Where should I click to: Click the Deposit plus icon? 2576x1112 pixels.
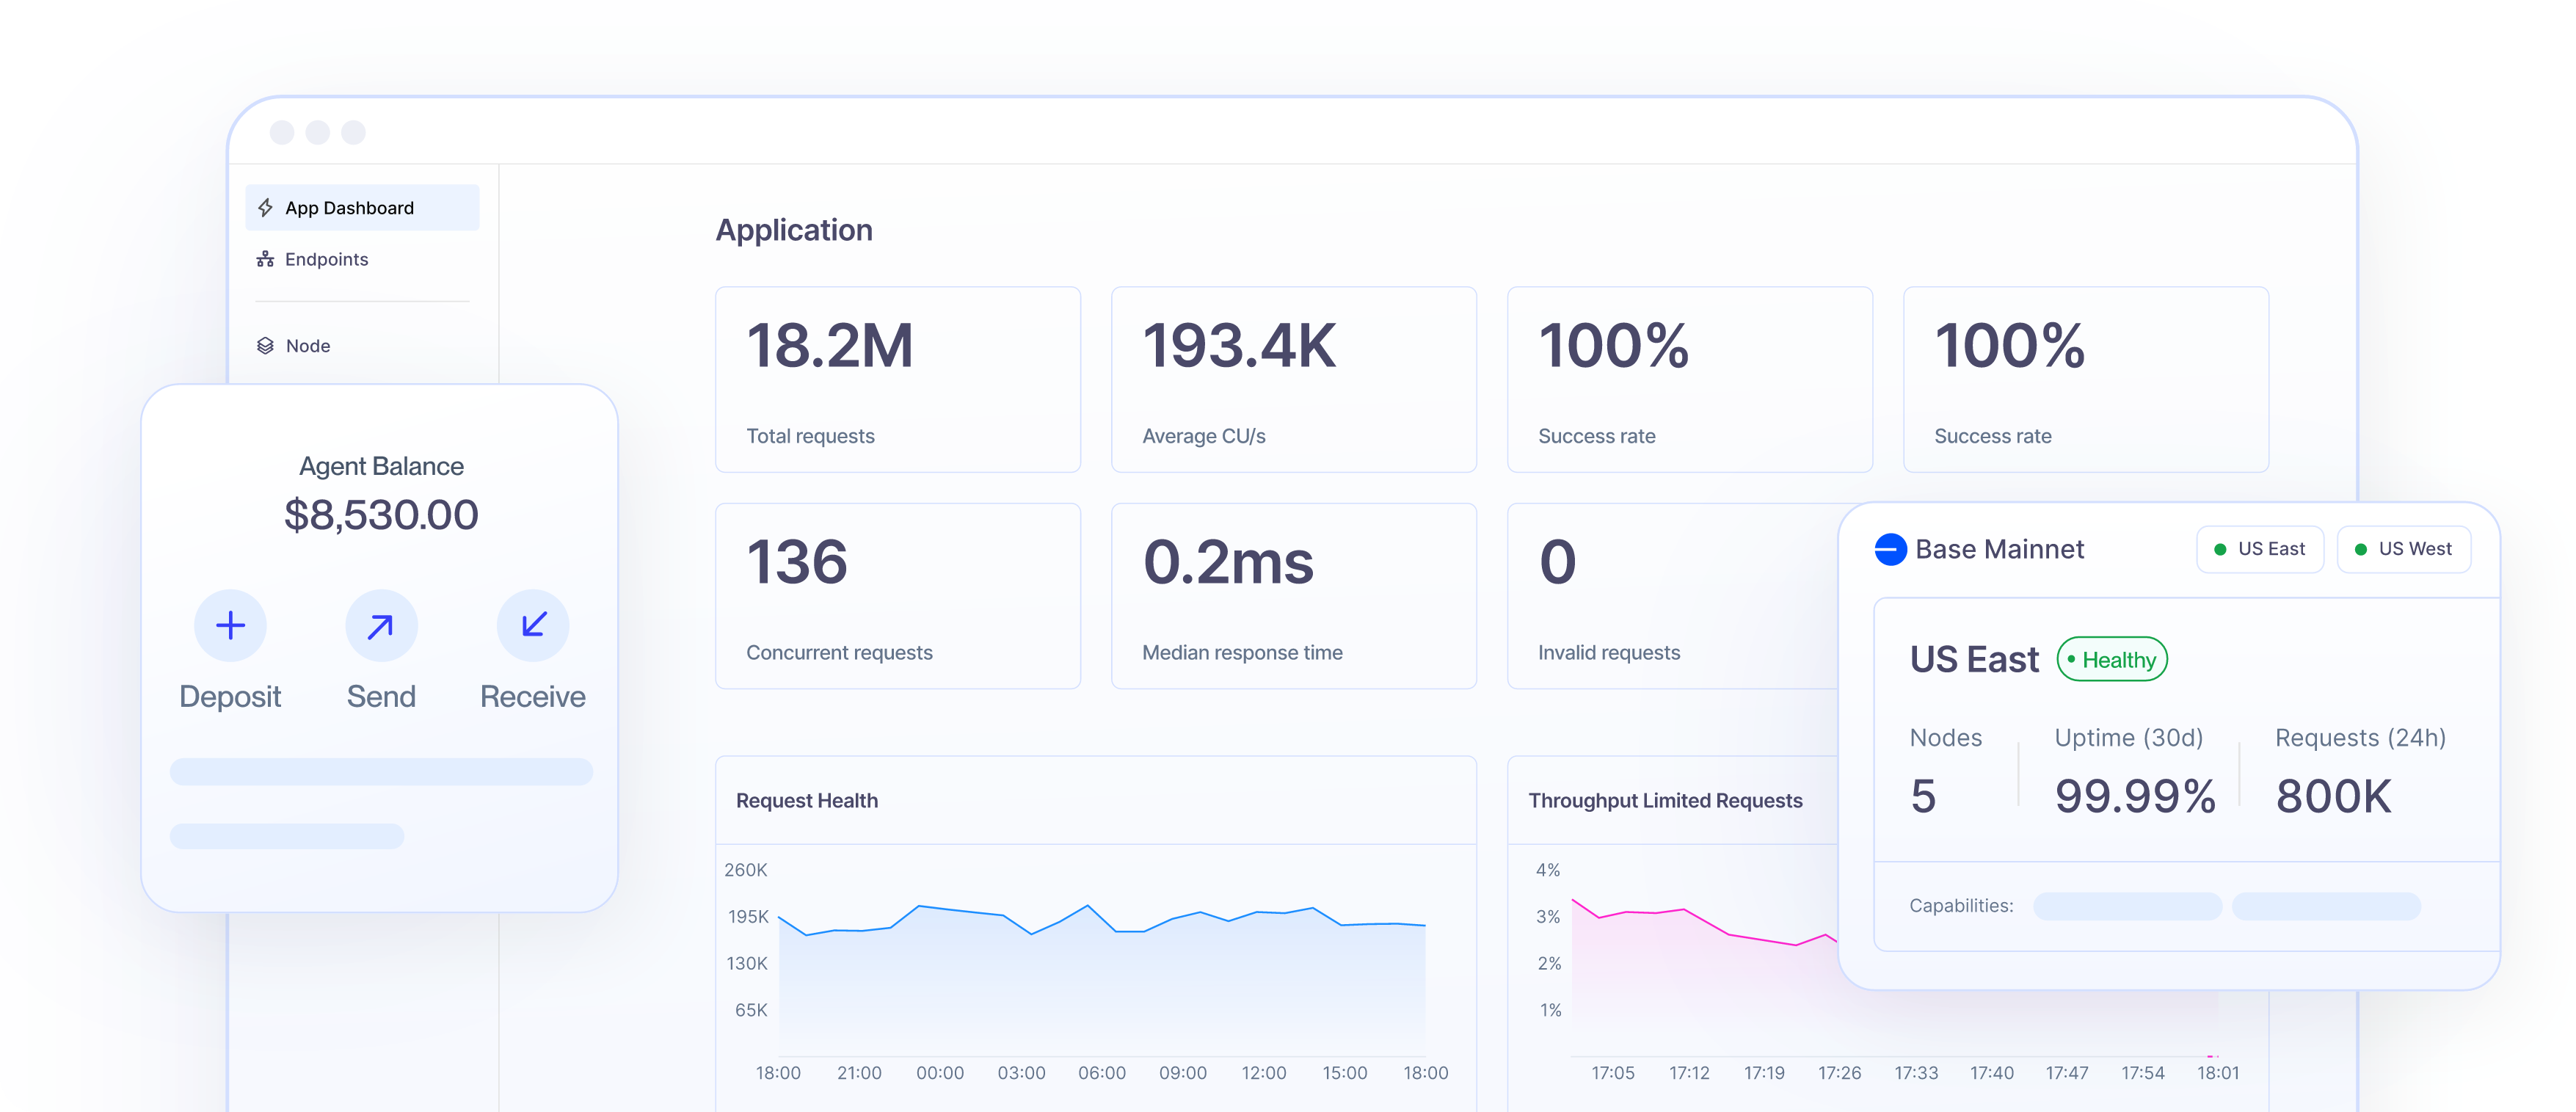click(x=231, y=626)
